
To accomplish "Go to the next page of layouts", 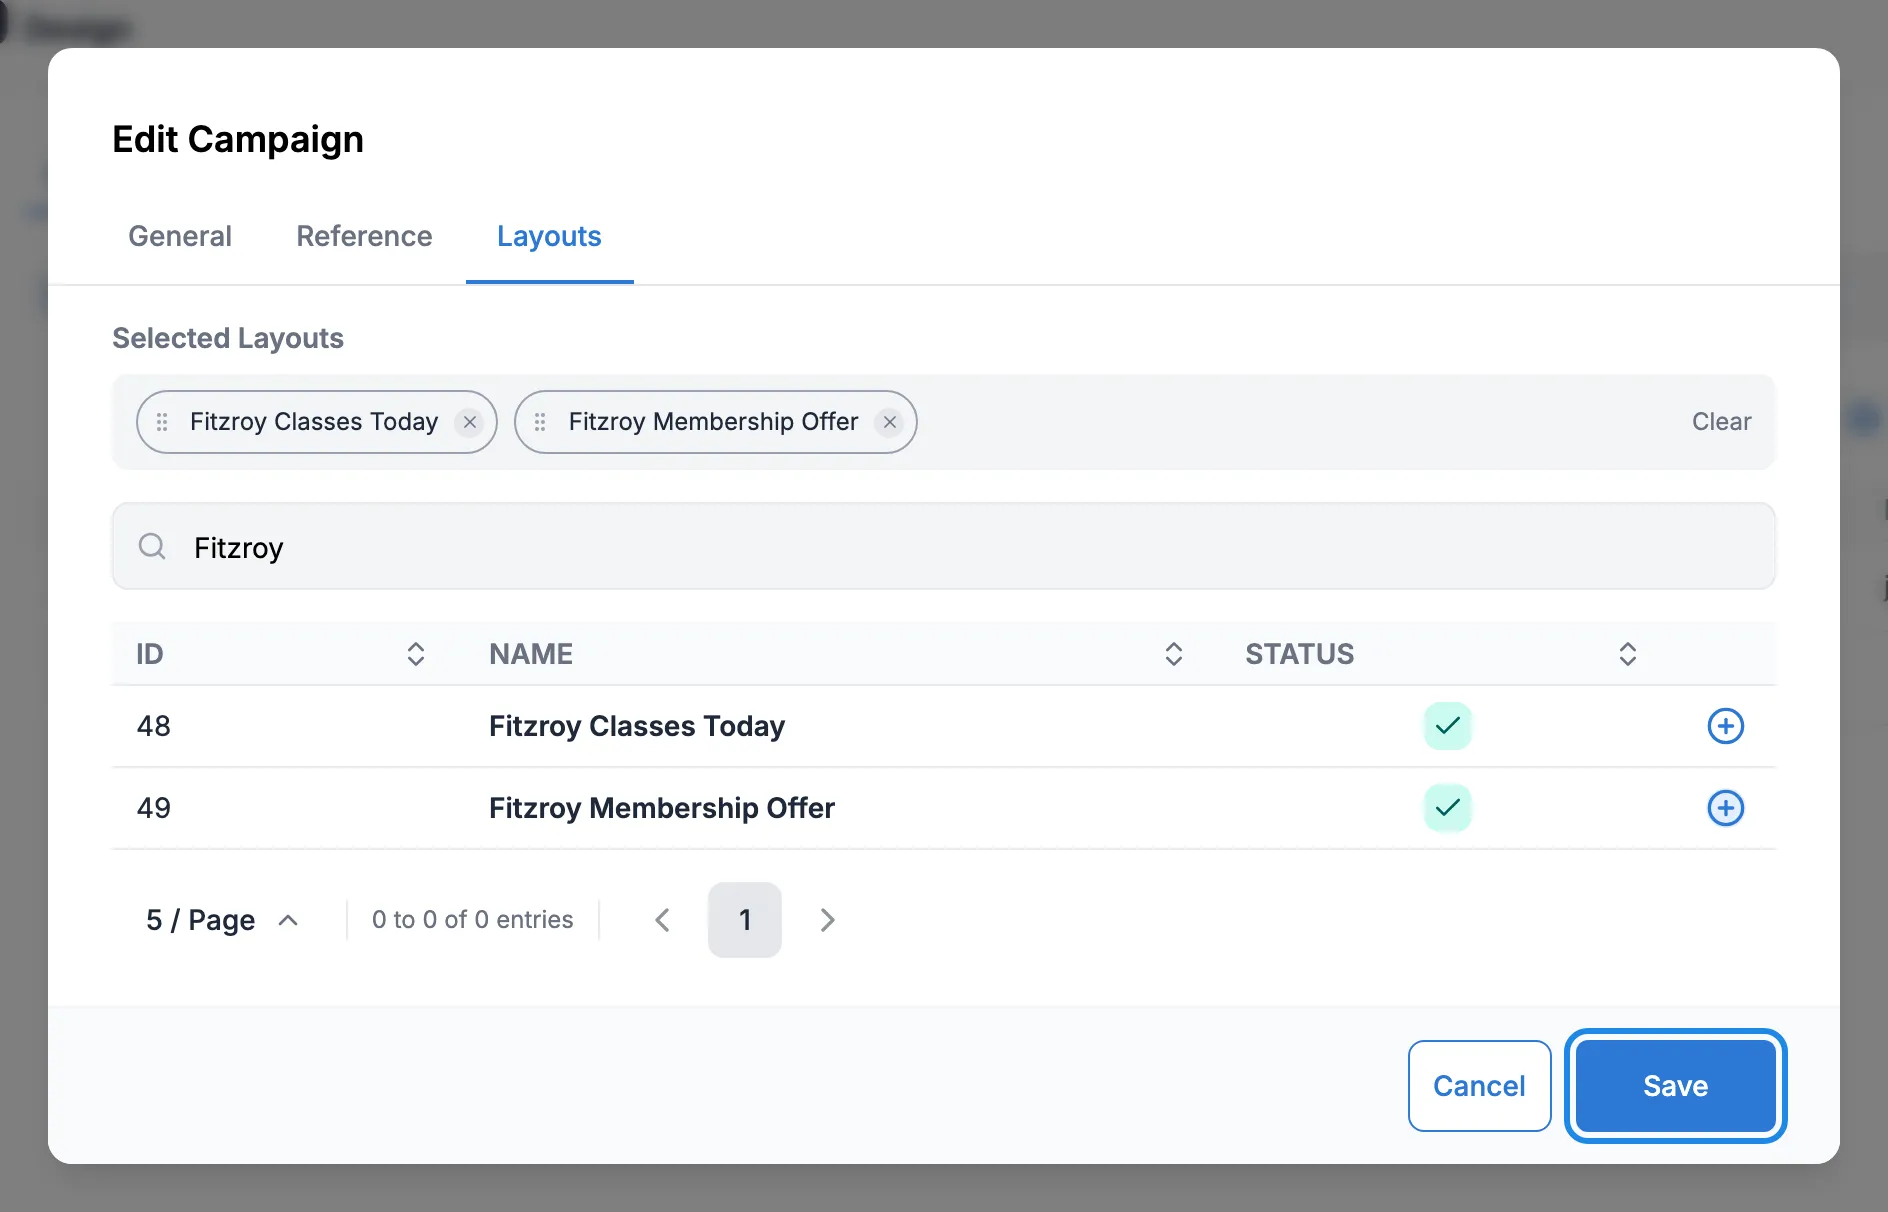I will point(827,920).
